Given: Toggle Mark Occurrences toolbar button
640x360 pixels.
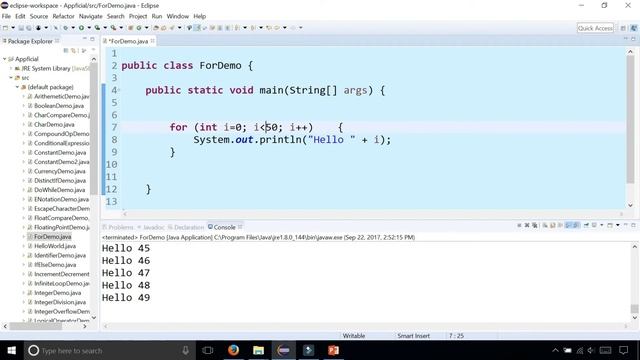Looking at the screenshot, I should click(x=197, y=28).
